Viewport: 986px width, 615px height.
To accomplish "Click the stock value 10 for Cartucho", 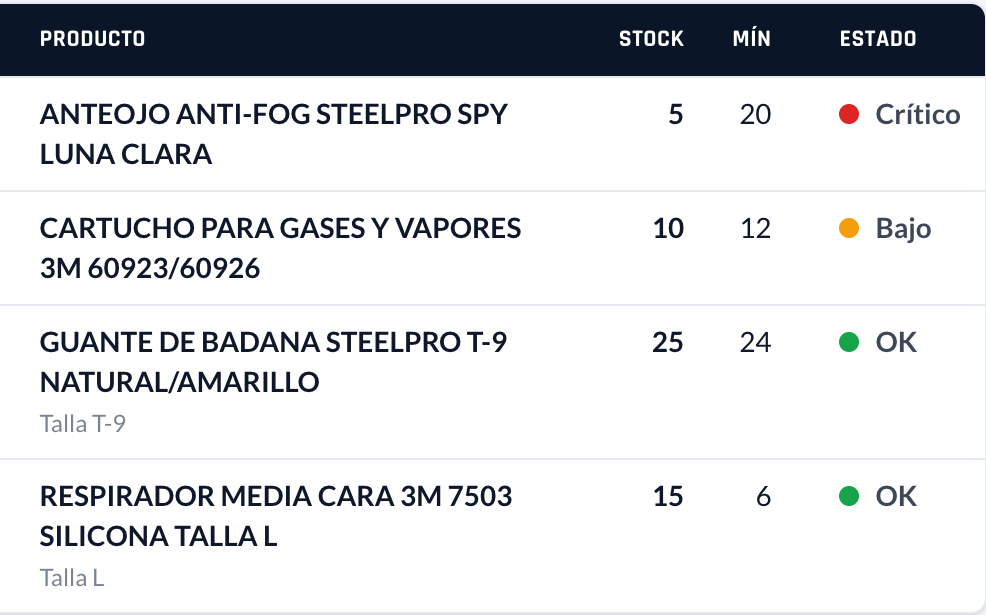I will (668, 228).
